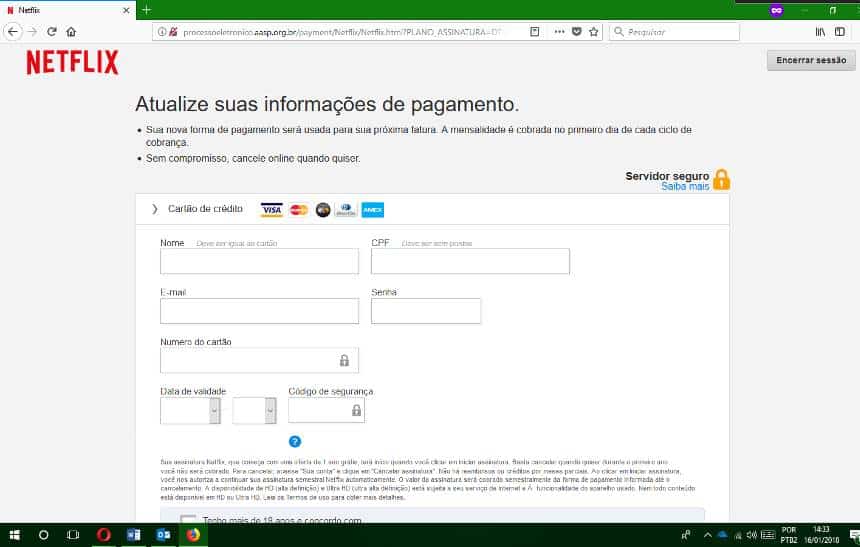This screenshot has height=547, width=860.
Task: Click the site information icon in the address bar
Action: pos(162,32)
